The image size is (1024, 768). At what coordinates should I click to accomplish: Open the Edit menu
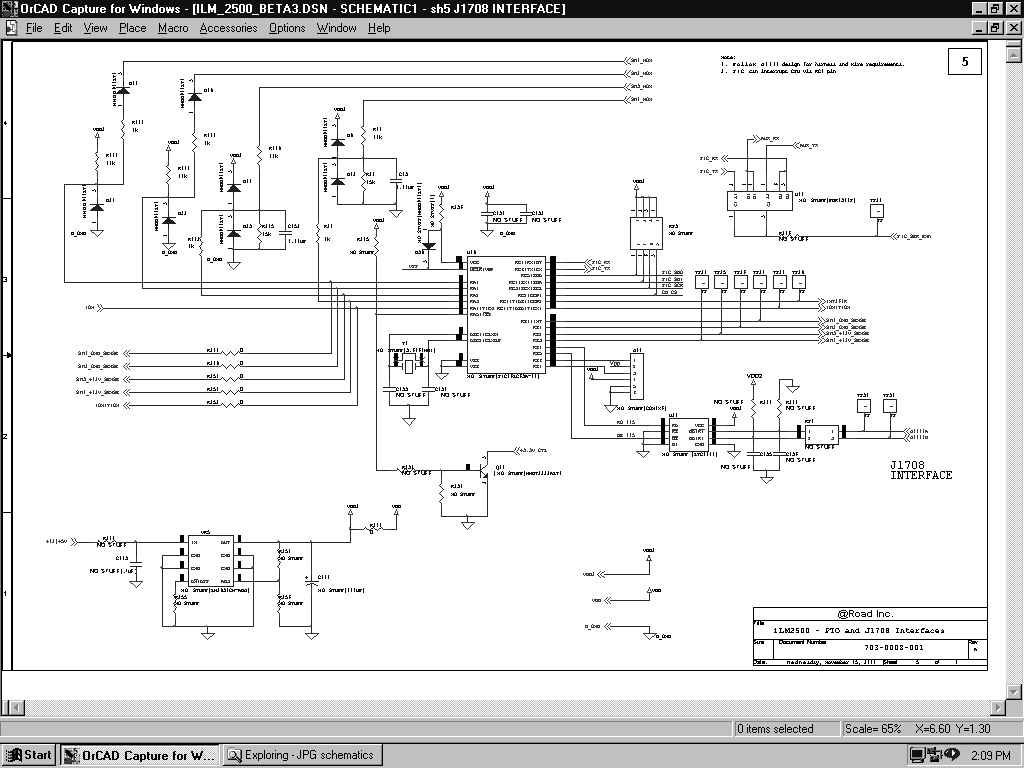(x=63, y=28)
